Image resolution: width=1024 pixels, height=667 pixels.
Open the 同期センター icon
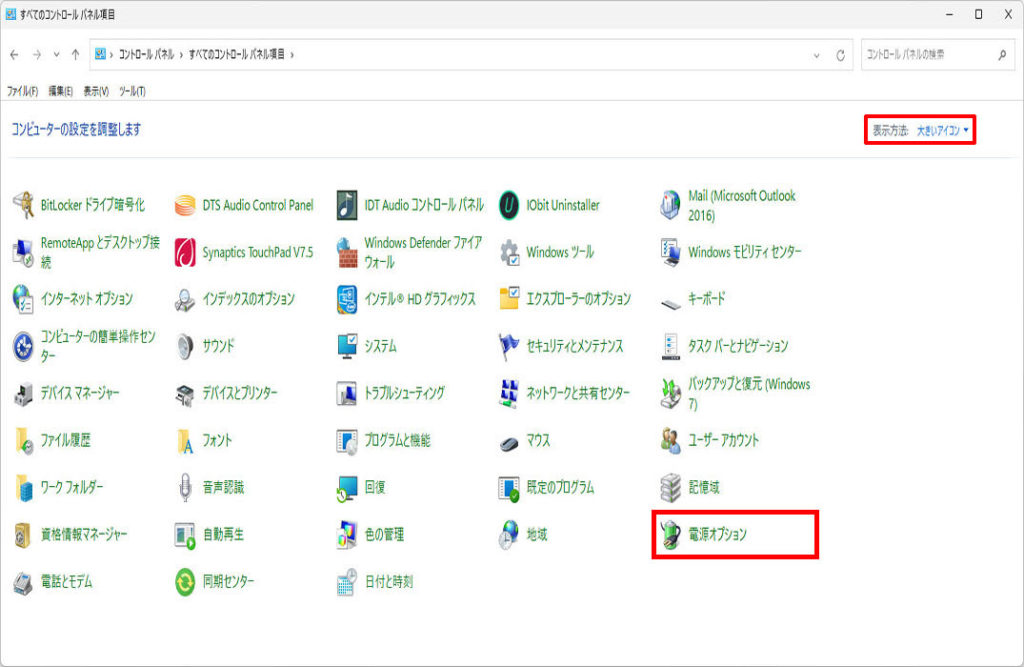185,582
